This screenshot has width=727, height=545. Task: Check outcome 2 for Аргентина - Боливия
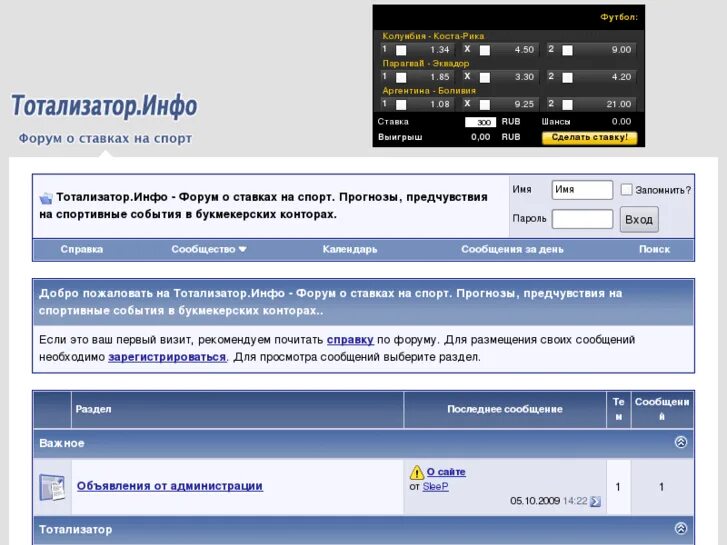(568, 105)
